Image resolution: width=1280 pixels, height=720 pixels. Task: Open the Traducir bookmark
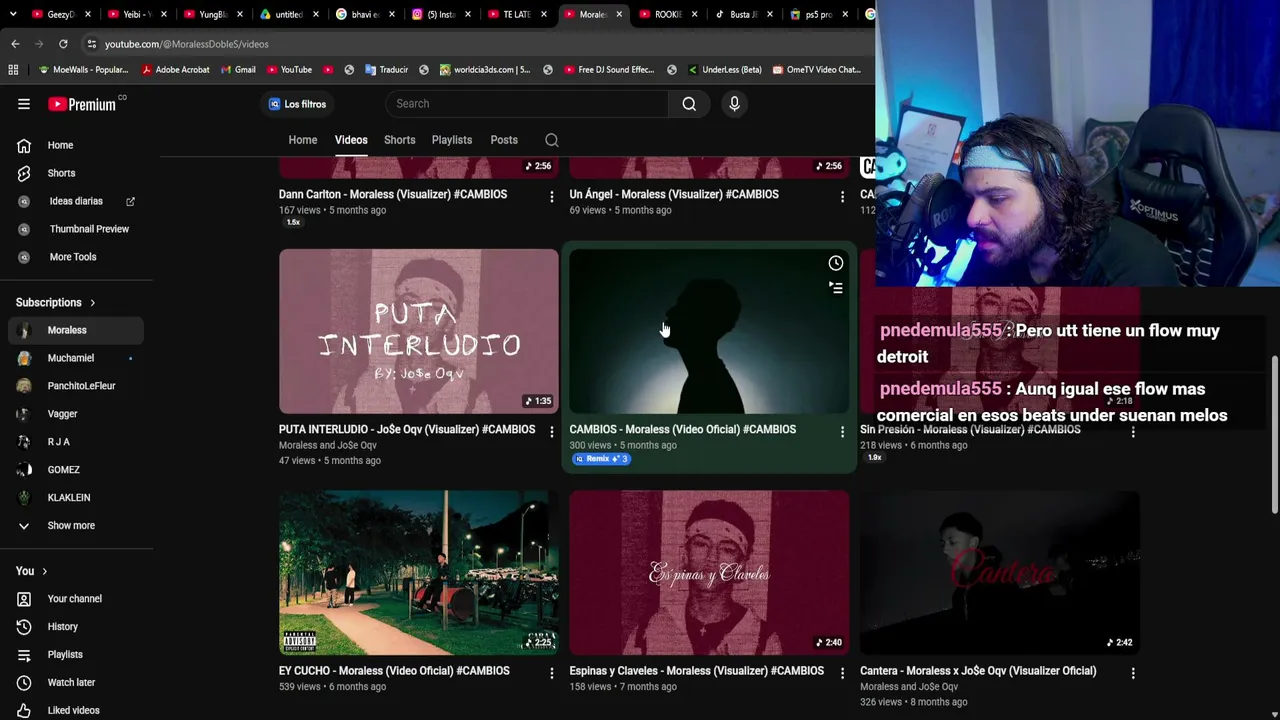point(386,70)
